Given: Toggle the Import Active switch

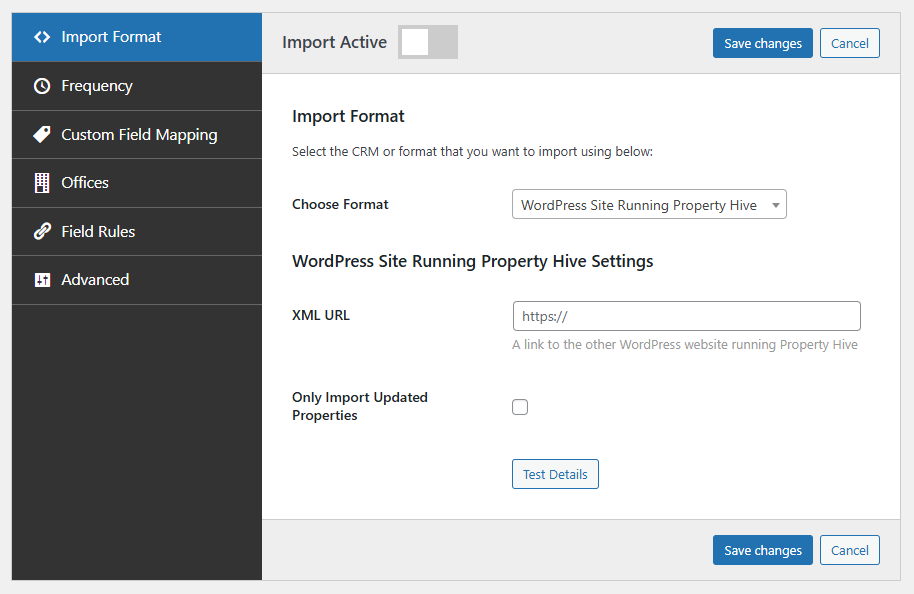Looking at the screenshot, I should tap(428, 42).
